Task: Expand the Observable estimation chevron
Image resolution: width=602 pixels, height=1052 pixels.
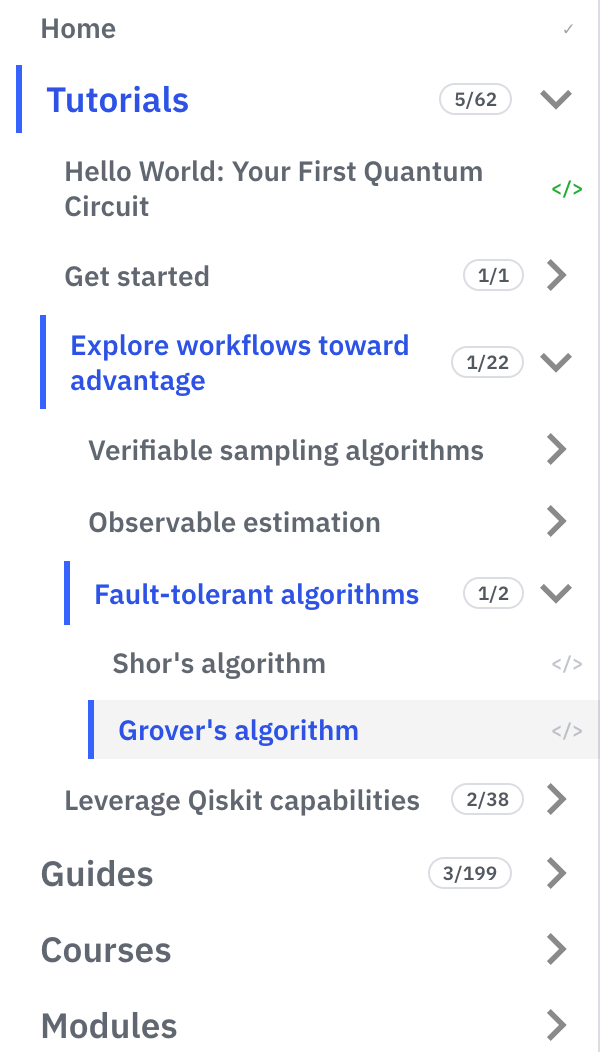Action: click(x=556, y=522)
